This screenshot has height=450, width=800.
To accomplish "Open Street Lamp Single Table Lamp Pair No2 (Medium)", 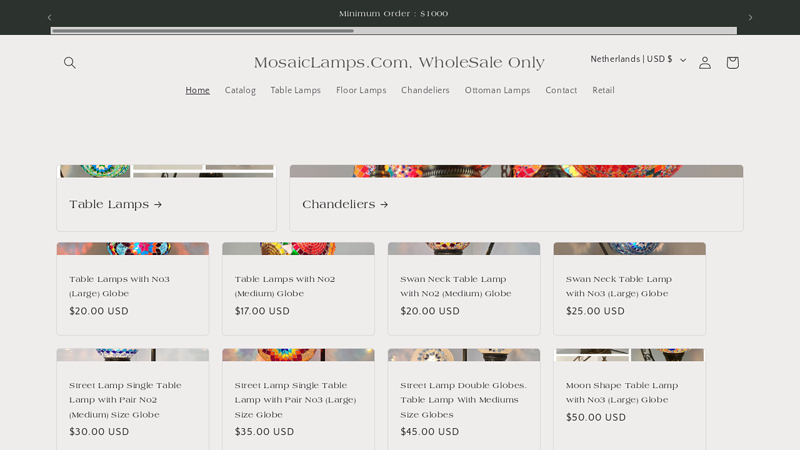I will (x=125, y=400).
